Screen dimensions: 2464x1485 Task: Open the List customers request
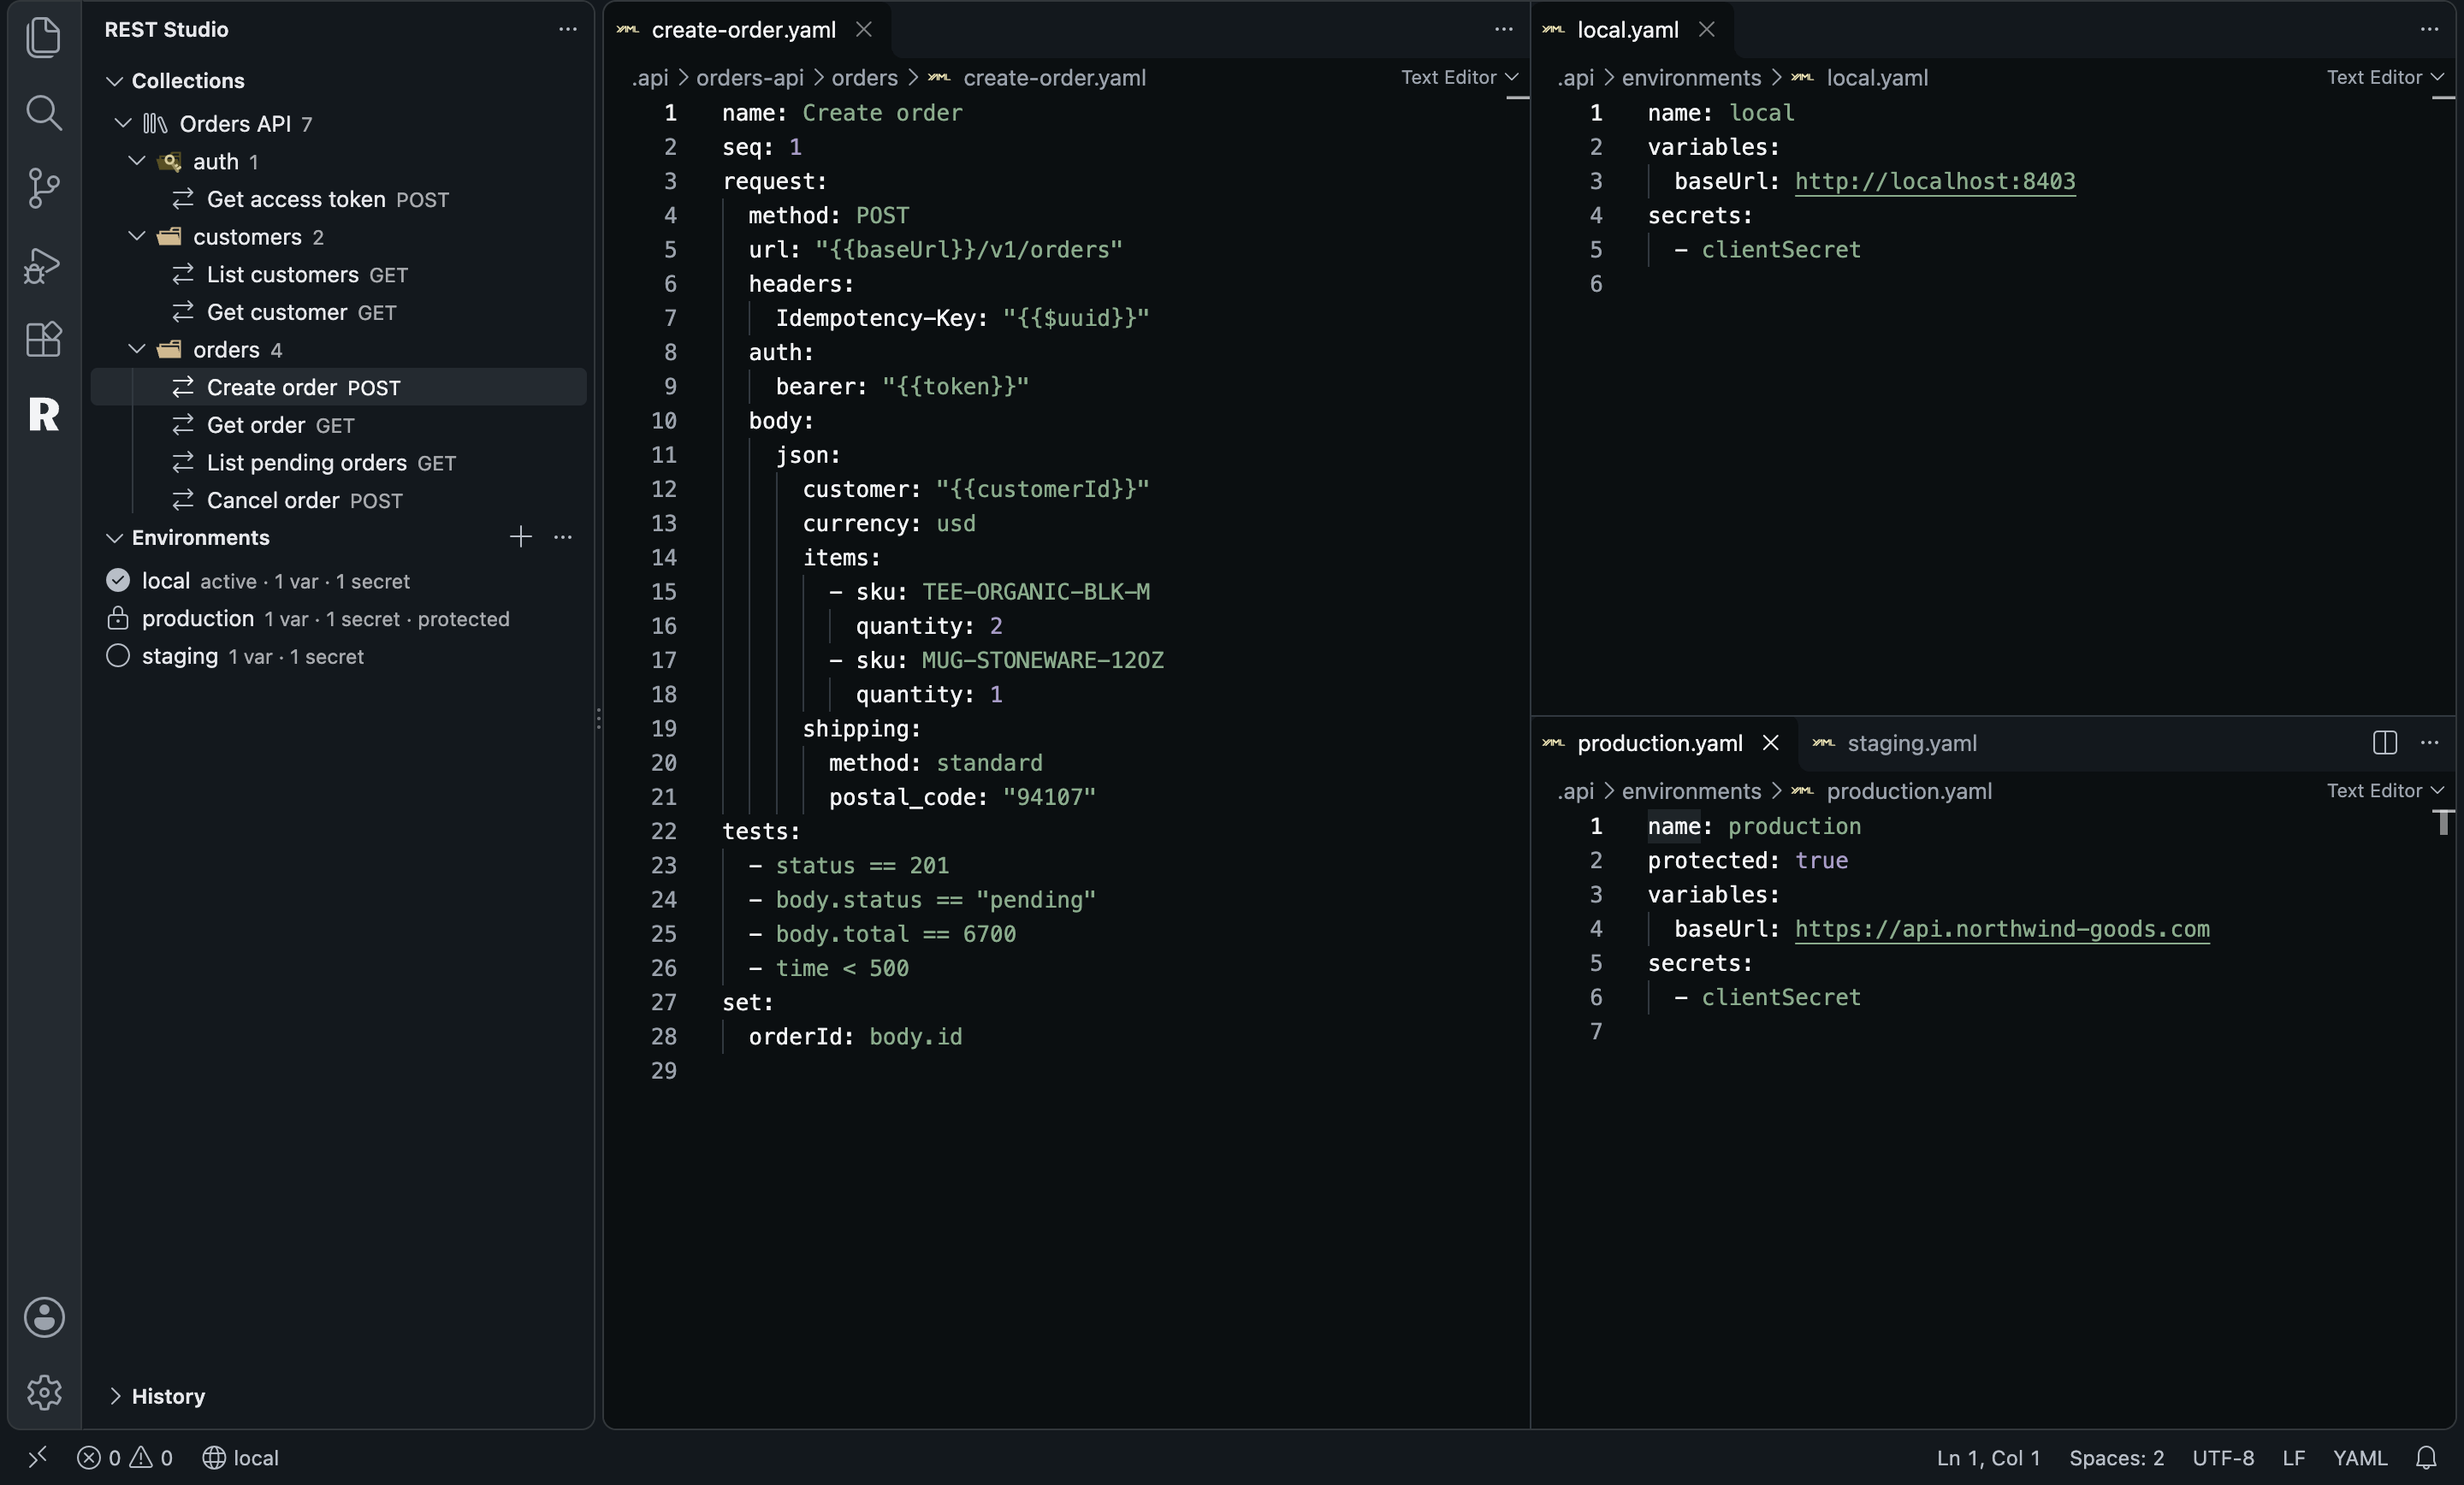tap(339, 274)
